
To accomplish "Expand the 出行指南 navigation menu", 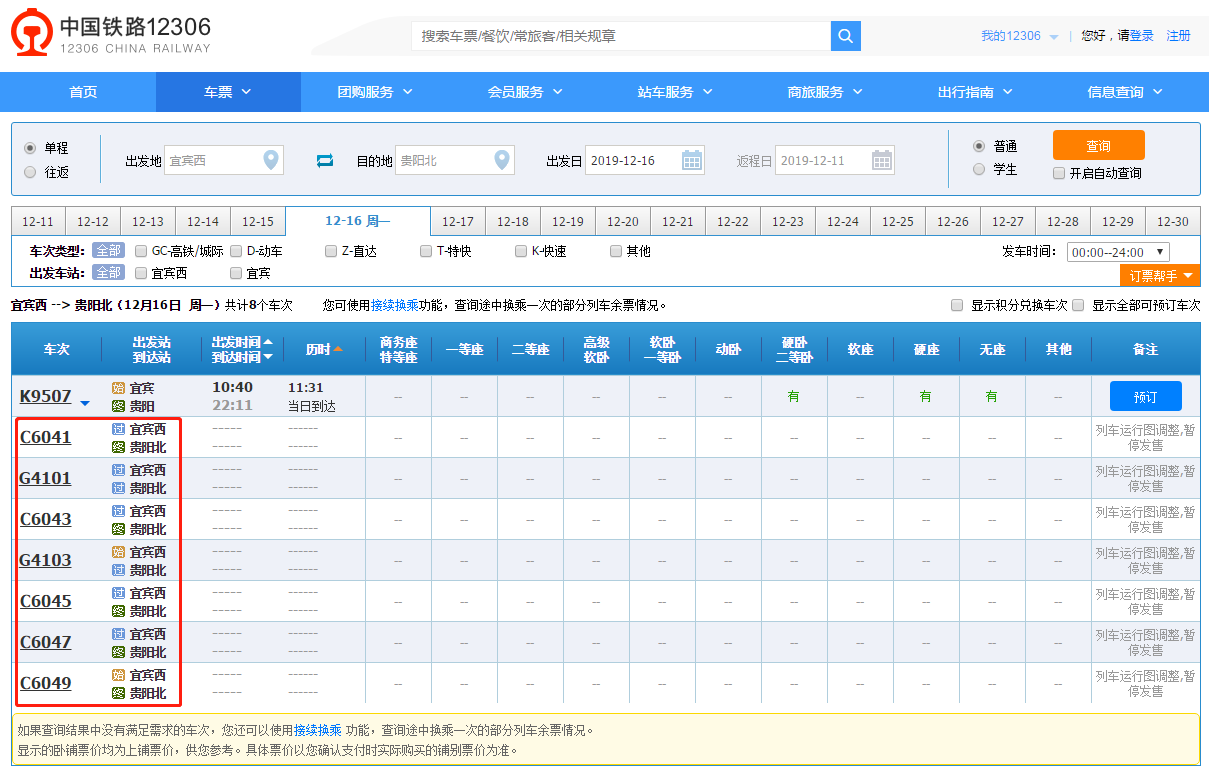I will (975, 92).
